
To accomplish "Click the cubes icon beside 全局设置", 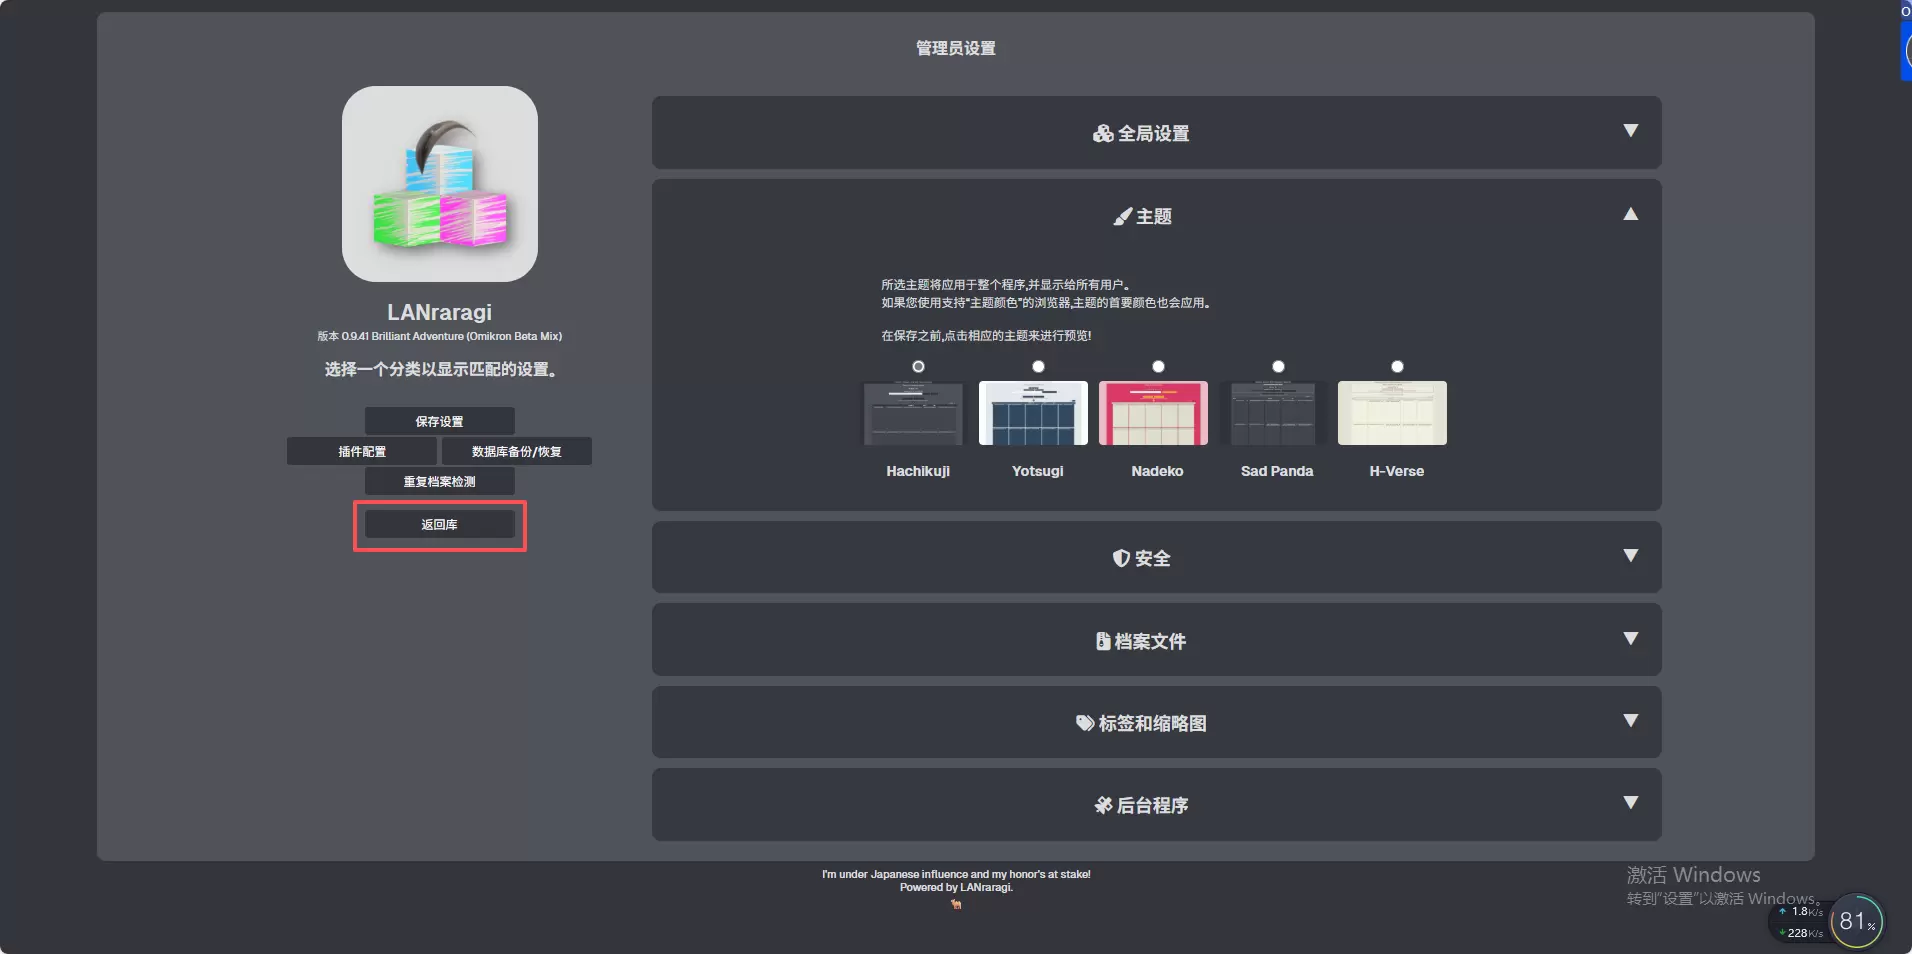I will [x=1102, y=134].
